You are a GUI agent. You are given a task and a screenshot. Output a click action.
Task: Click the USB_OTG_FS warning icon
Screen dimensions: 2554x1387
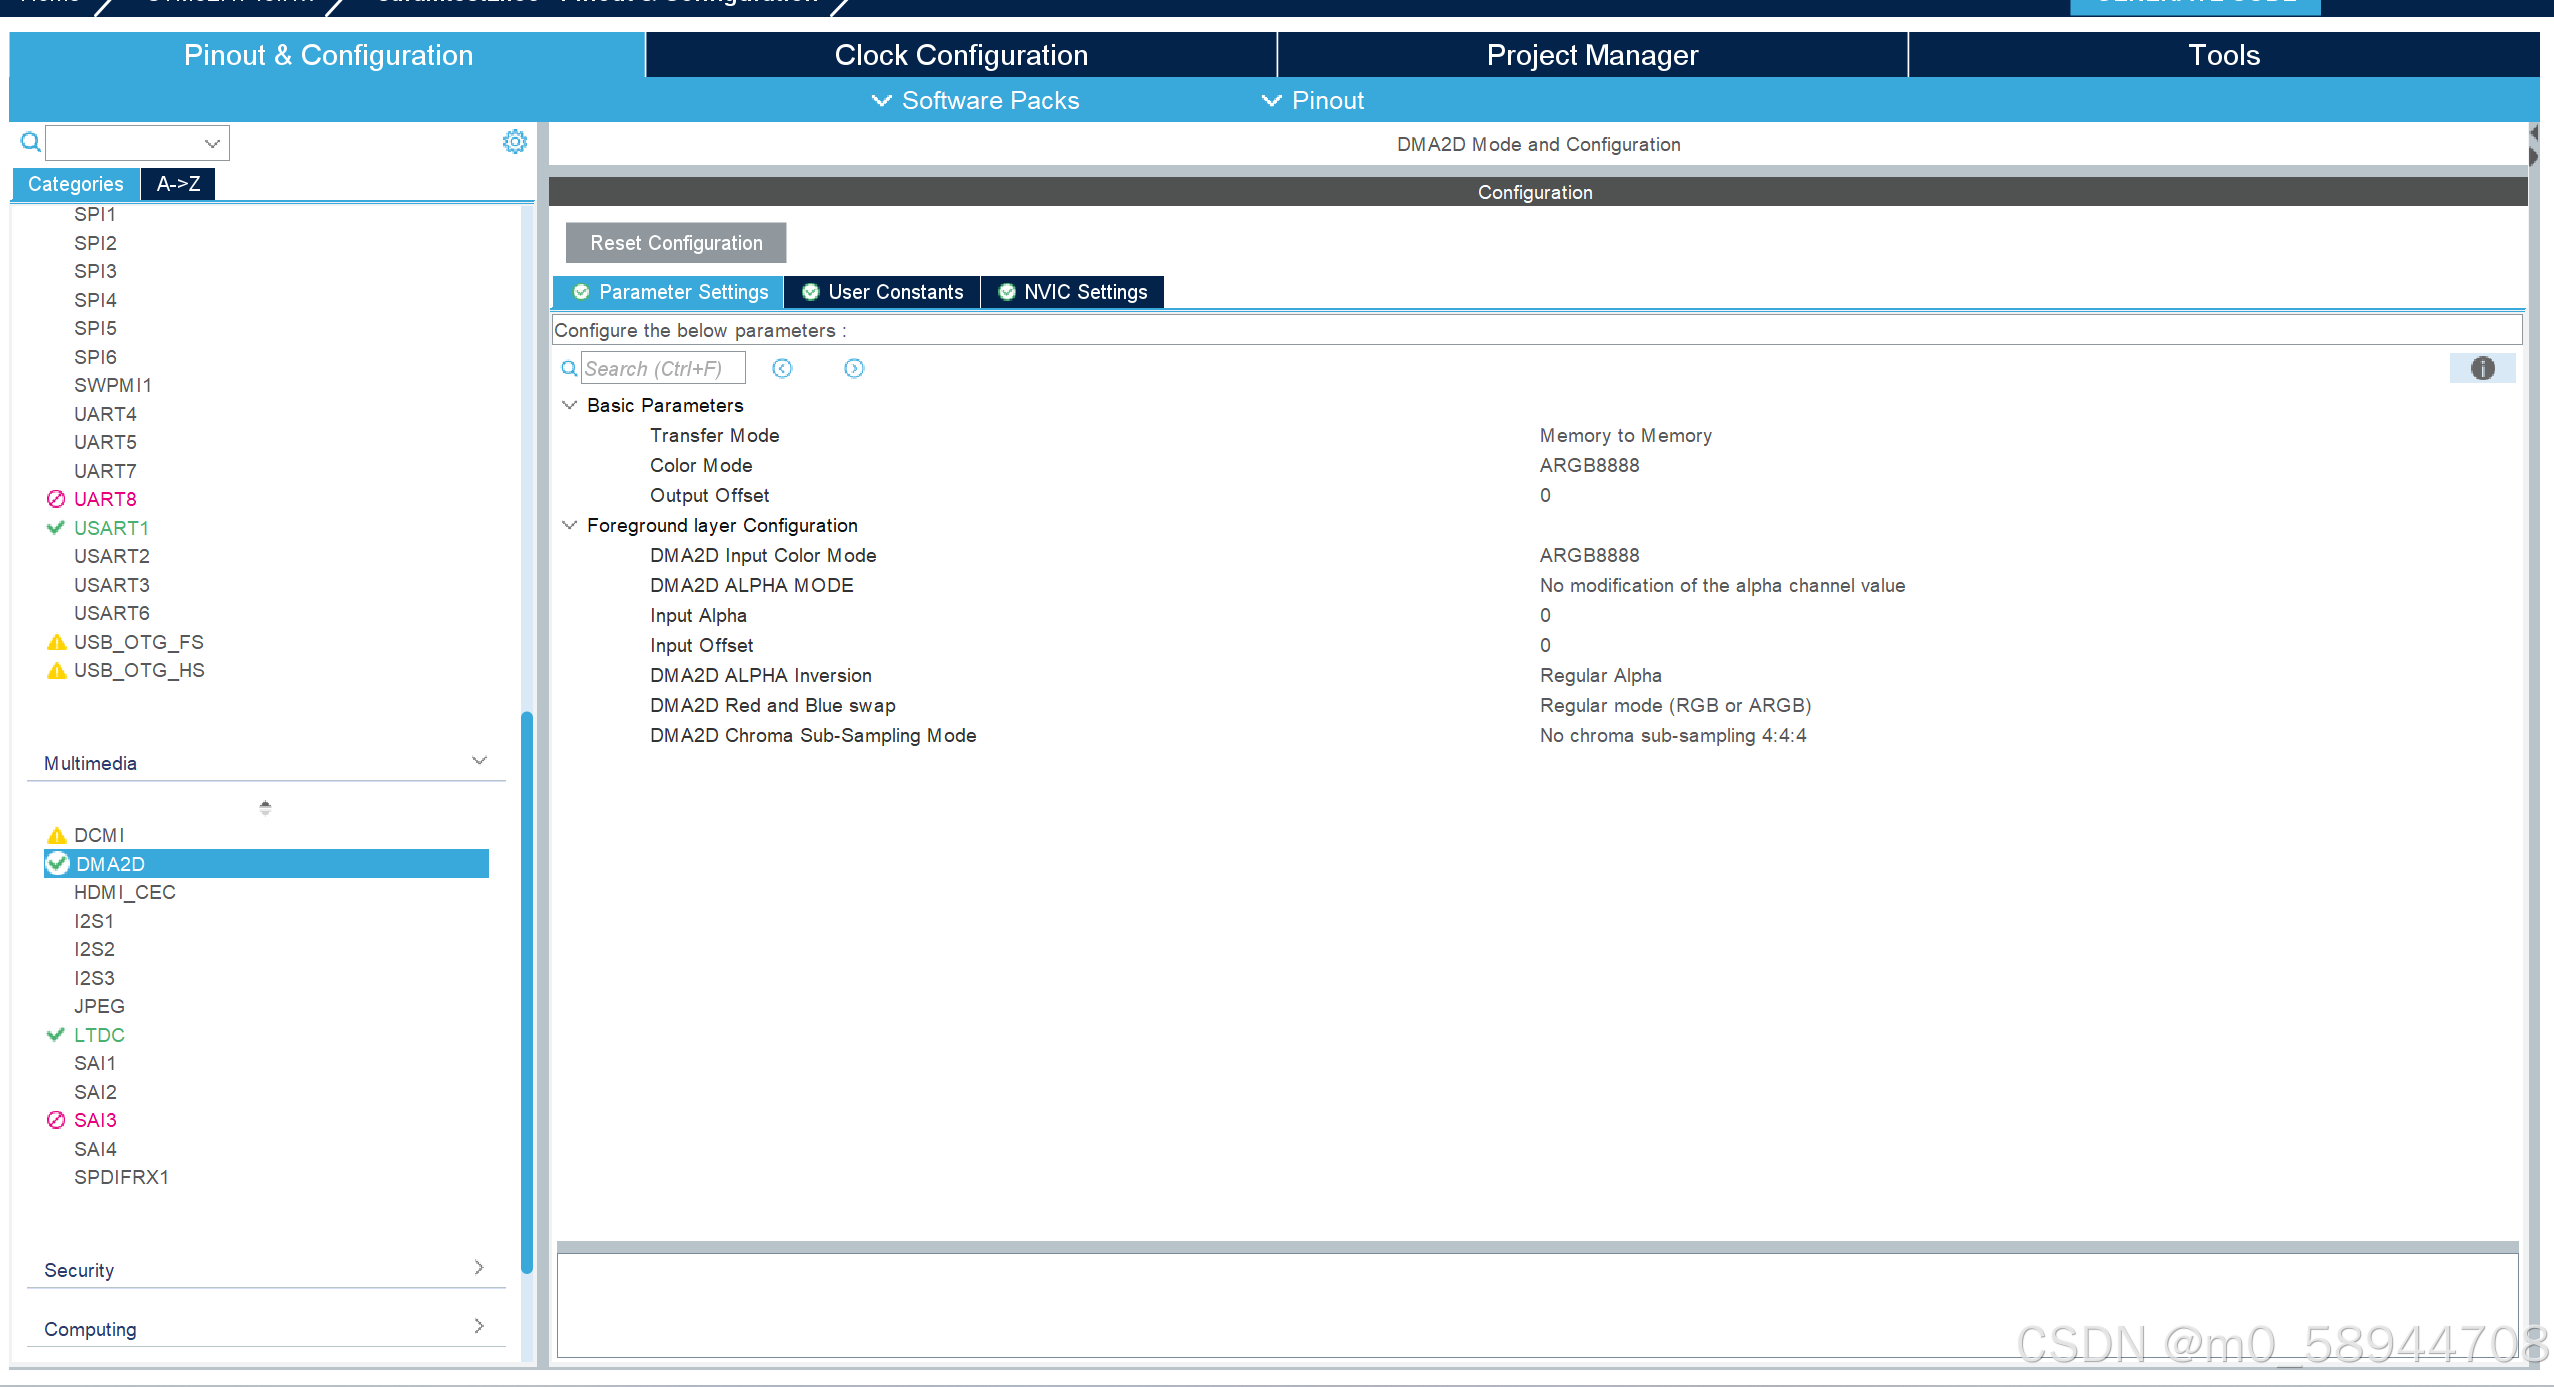[x=56, y=642]
